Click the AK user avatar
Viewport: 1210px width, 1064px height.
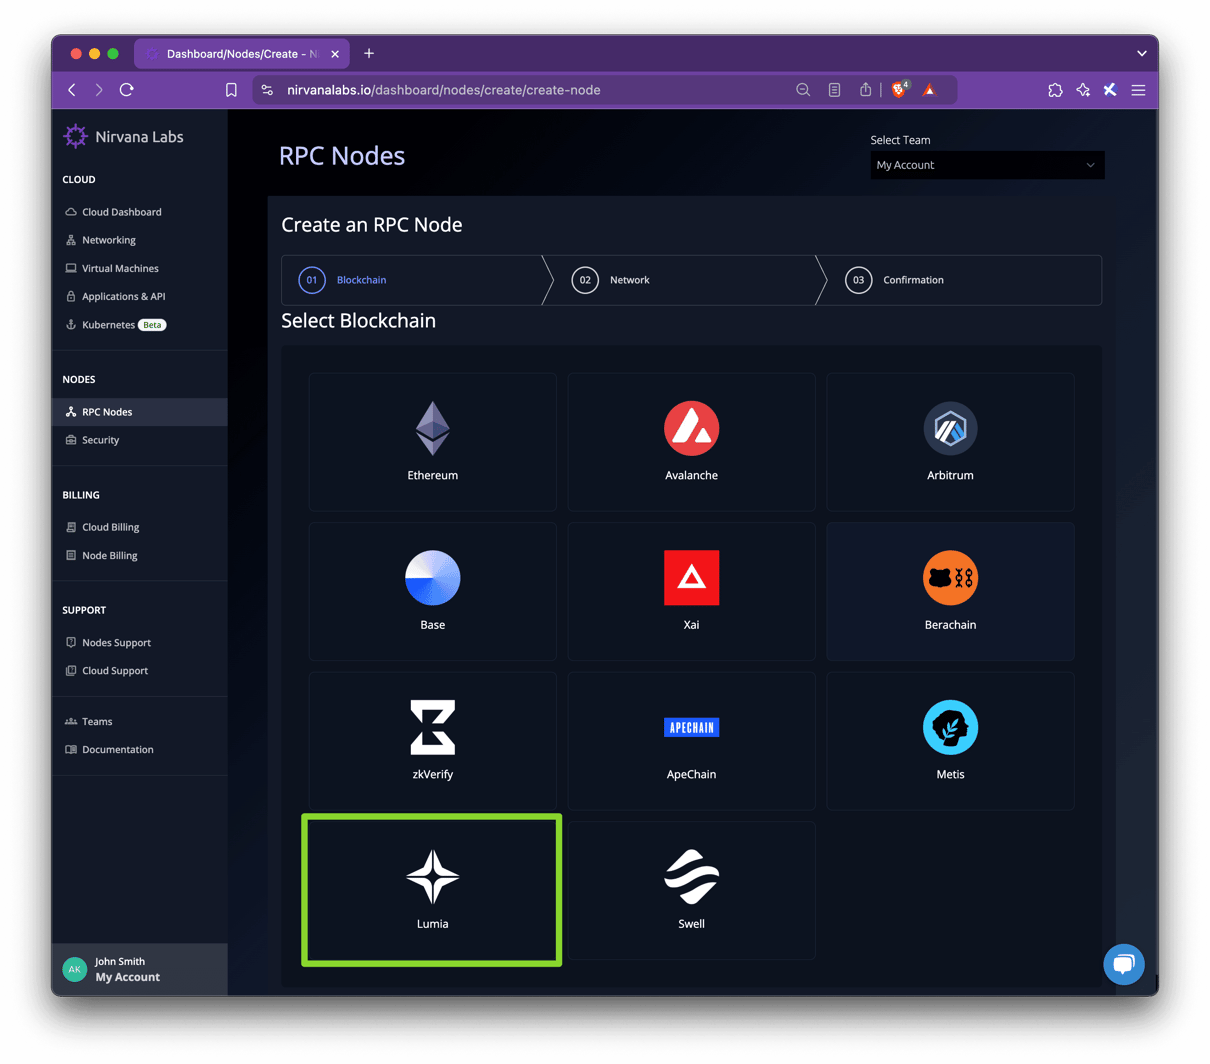coord(74,969)
